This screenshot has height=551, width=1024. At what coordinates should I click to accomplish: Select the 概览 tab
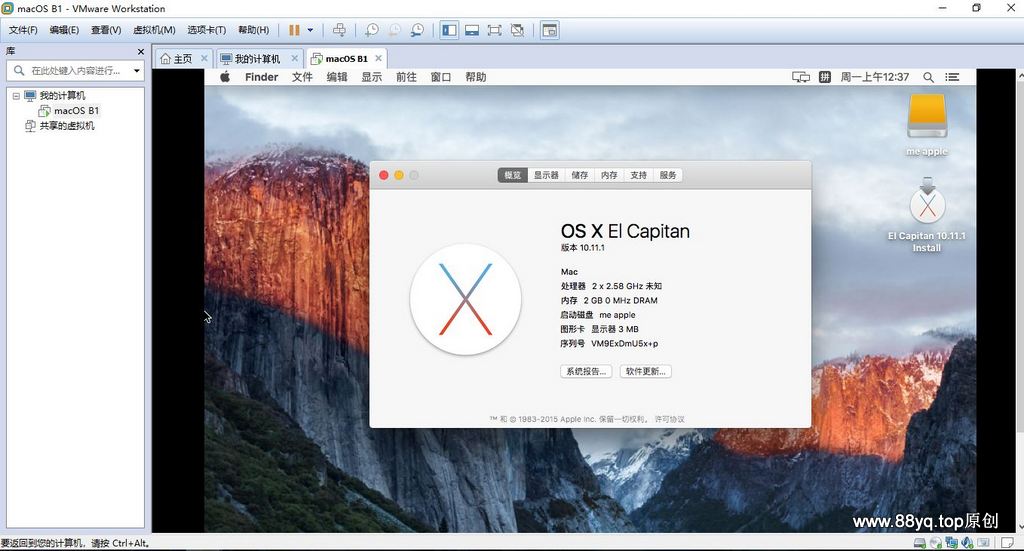pyautogui.click(x=513, y=175)
